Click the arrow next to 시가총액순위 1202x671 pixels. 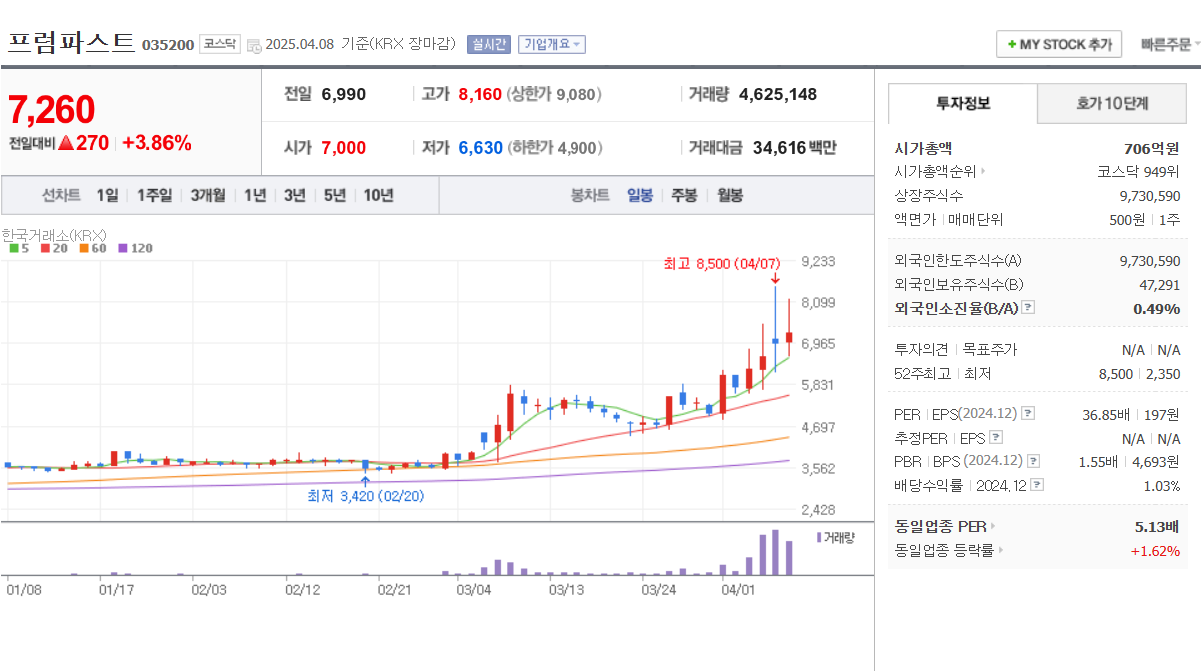tap(983, 172)
